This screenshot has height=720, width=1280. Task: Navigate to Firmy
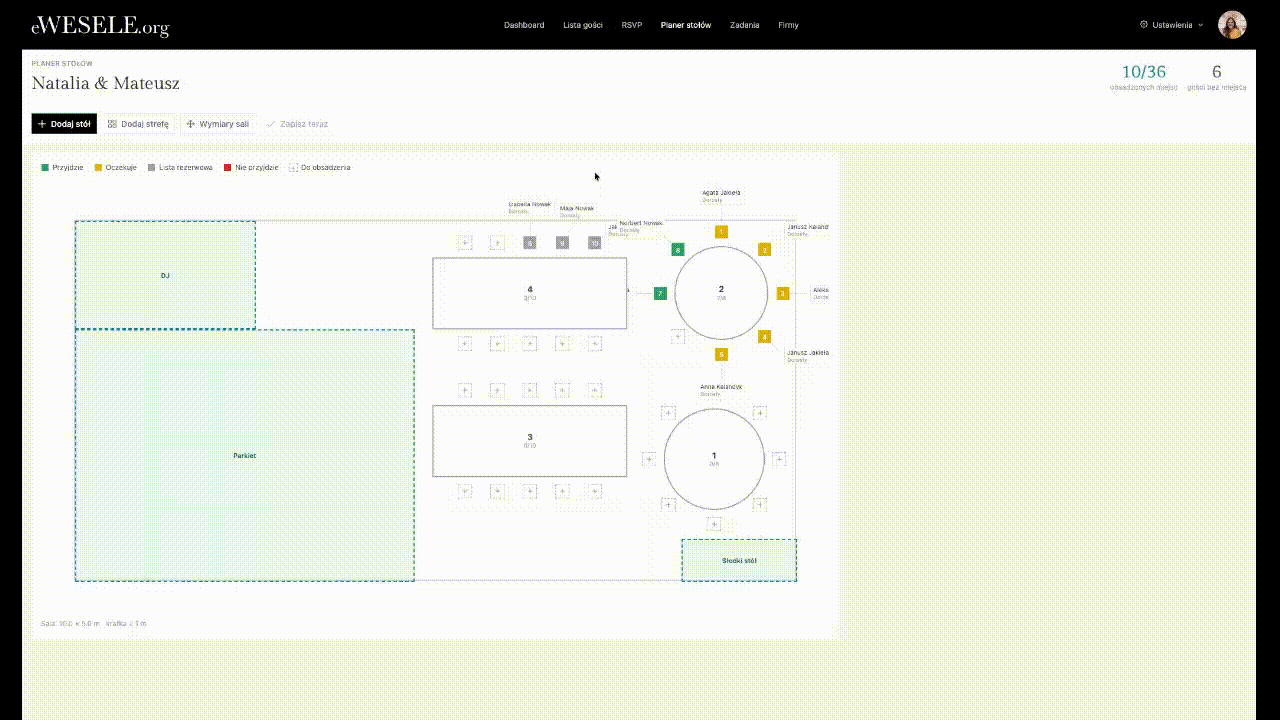[788, 25]
